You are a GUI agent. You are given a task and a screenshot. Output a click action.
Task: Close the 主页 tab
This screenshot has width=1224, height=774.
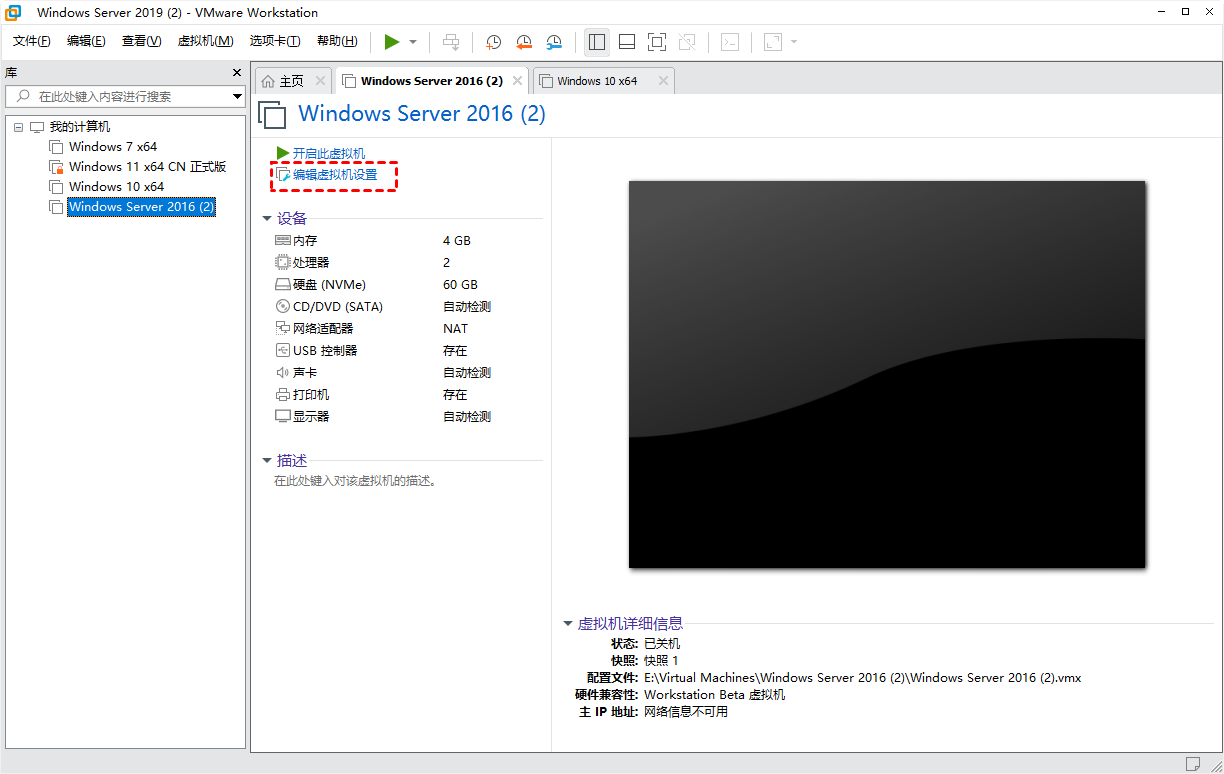coord(320,81)
